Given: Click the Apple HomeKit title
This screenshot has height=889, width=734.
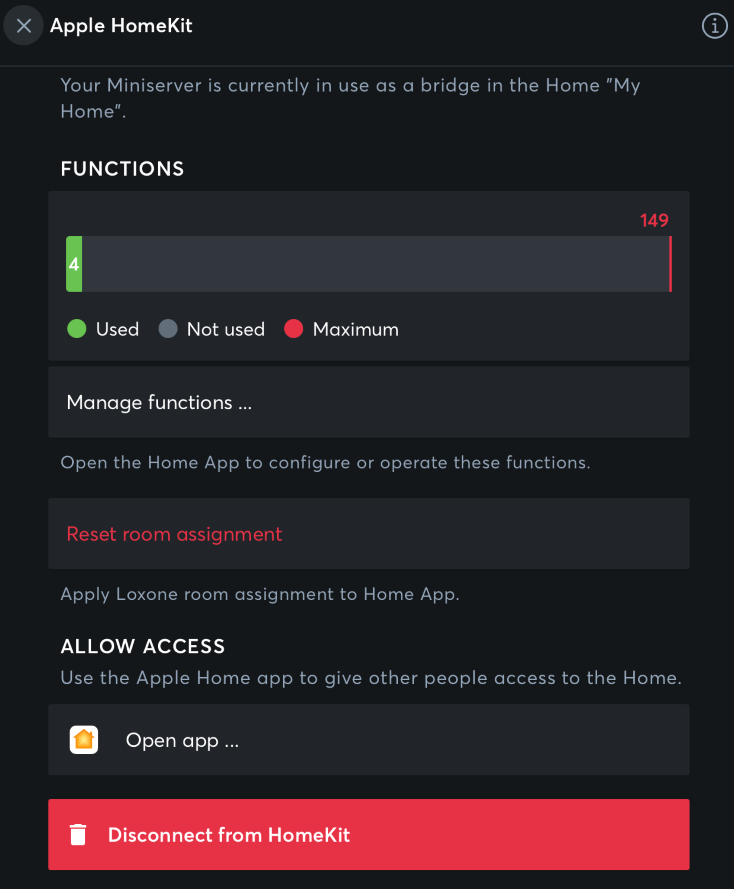Looking at the screenshot, I should point(121,26).
